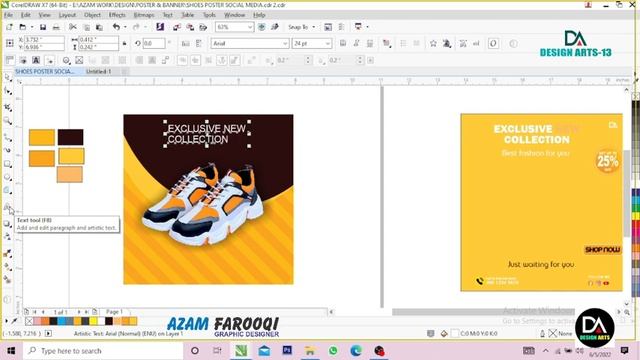Click the Undo arrow icon
Image resolution: width=640 pixels, height=360 pixels.
116,27
